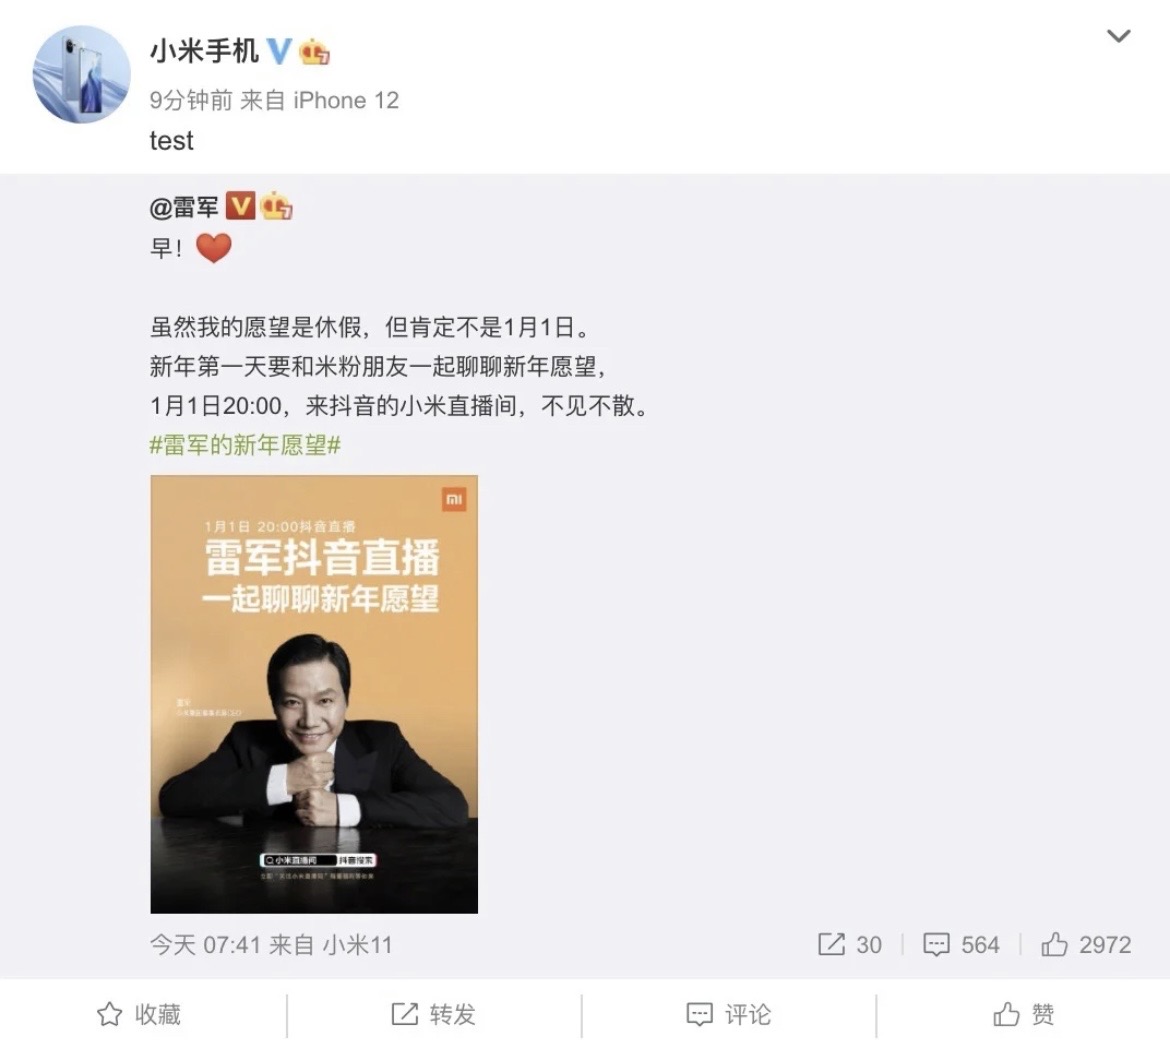Open the 雷军抖音直播 poster image
This screenshot has height=1040, width=1170.
314,694
